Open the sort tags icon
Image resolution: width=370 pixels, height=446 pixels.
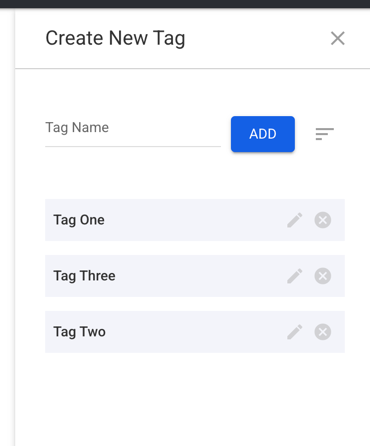pos(324,134)
